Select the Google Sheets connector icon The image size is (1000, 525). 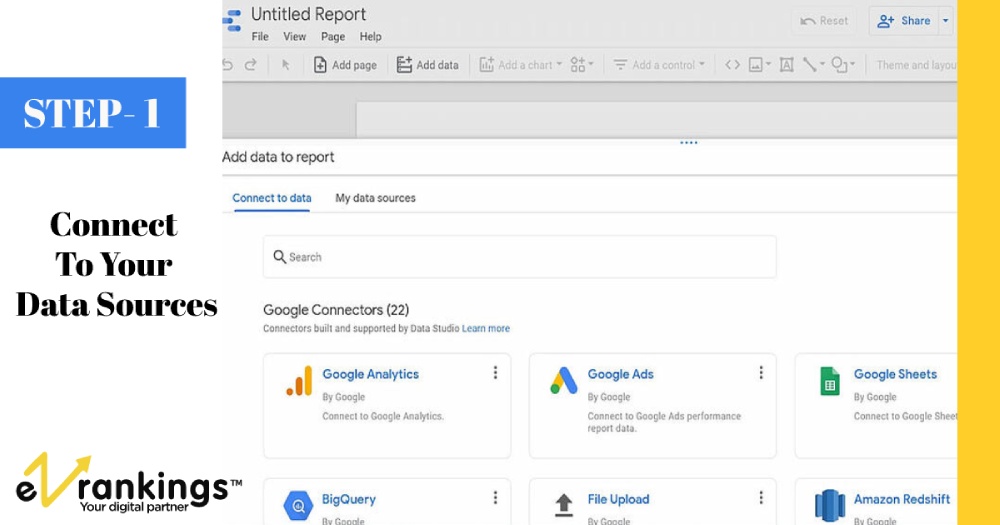point(830,381)
